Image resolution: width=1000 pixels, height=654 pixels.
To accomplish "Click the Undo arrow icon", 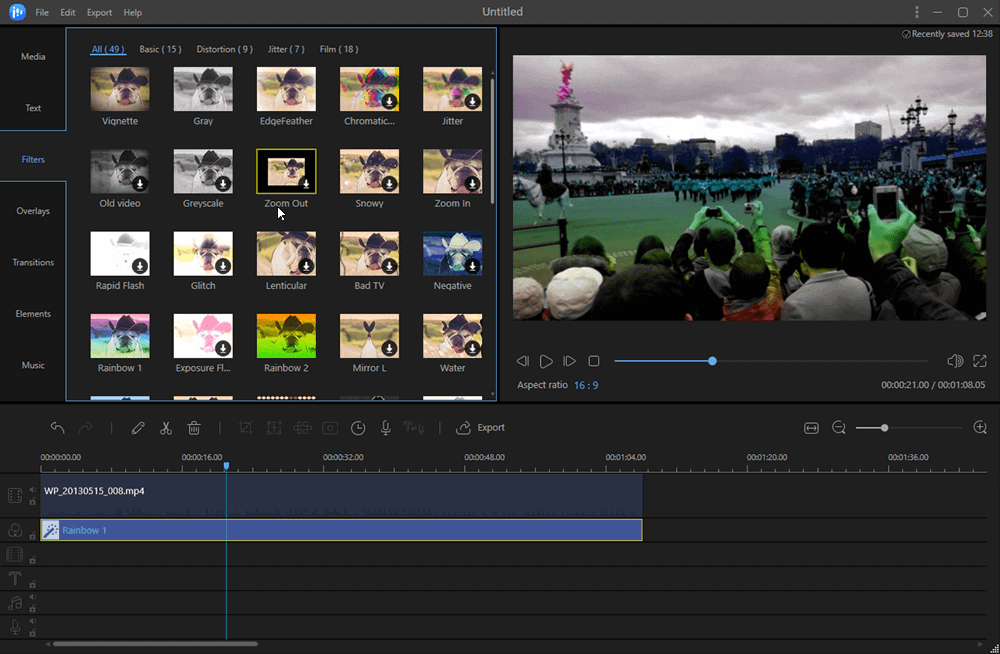I will point(57,427).
